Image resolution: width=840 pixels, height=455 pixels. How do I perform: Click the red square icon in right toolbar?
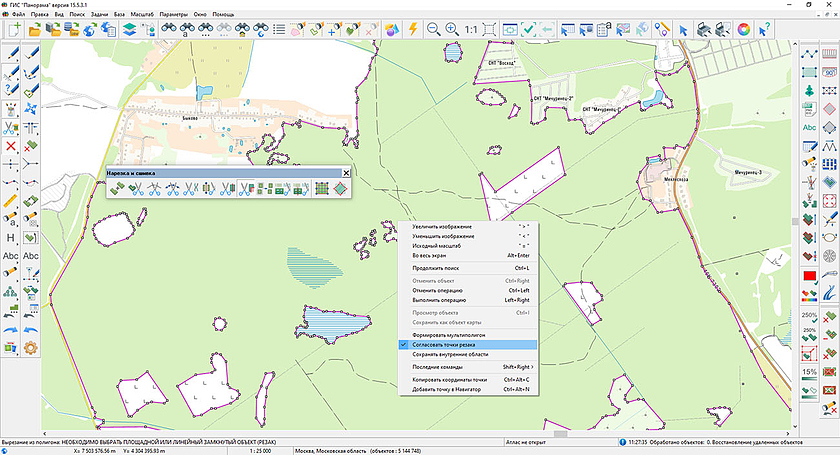(x=808, y=276)
